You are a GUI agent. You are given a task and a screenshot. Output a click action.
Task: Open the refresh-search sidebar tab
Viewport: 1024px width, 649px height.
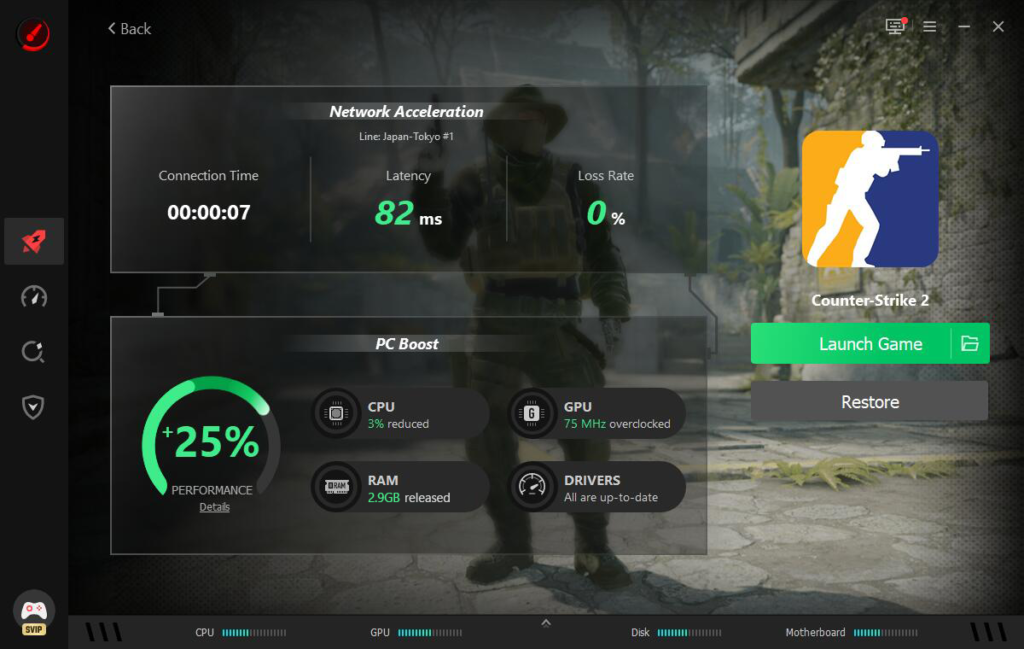pyautogui.click(x=33, y=352)
